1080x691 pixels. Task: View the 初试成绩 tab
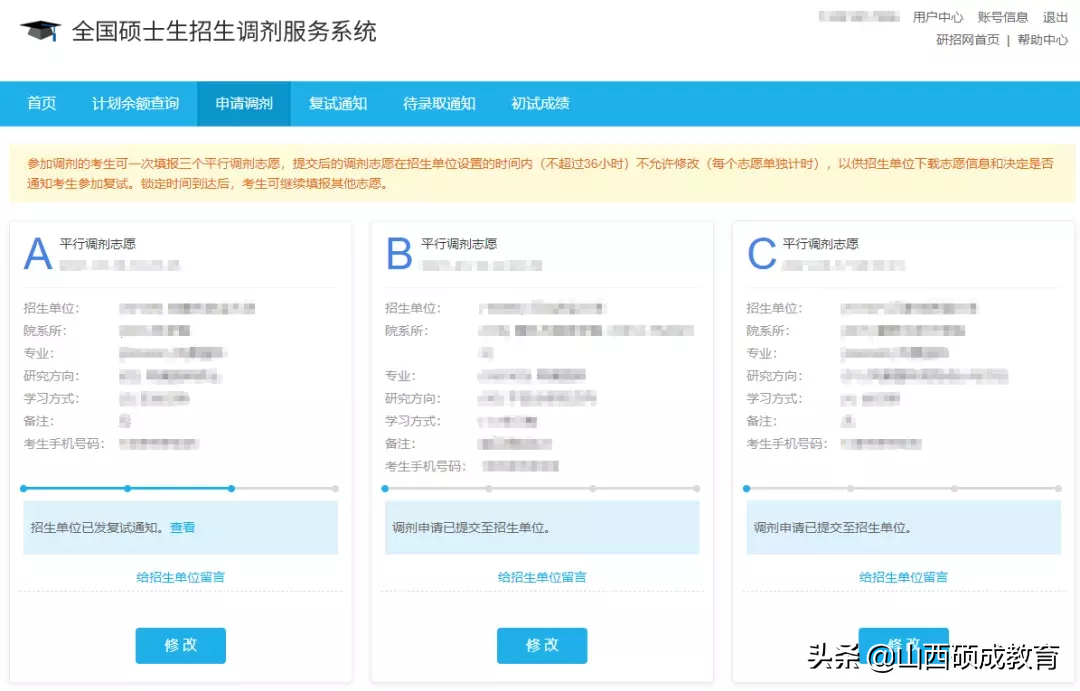click(540, 104)
